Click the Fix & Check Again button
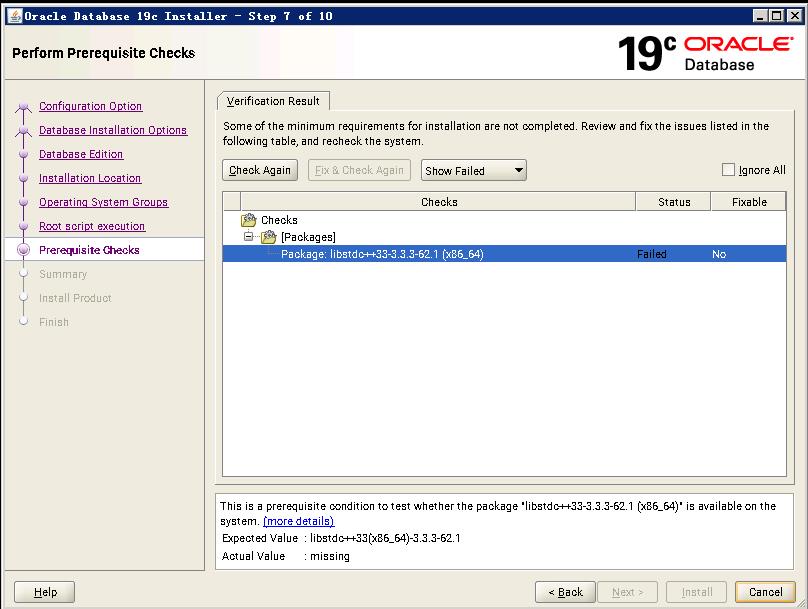 pyautogui.click(x=359, y=170)
